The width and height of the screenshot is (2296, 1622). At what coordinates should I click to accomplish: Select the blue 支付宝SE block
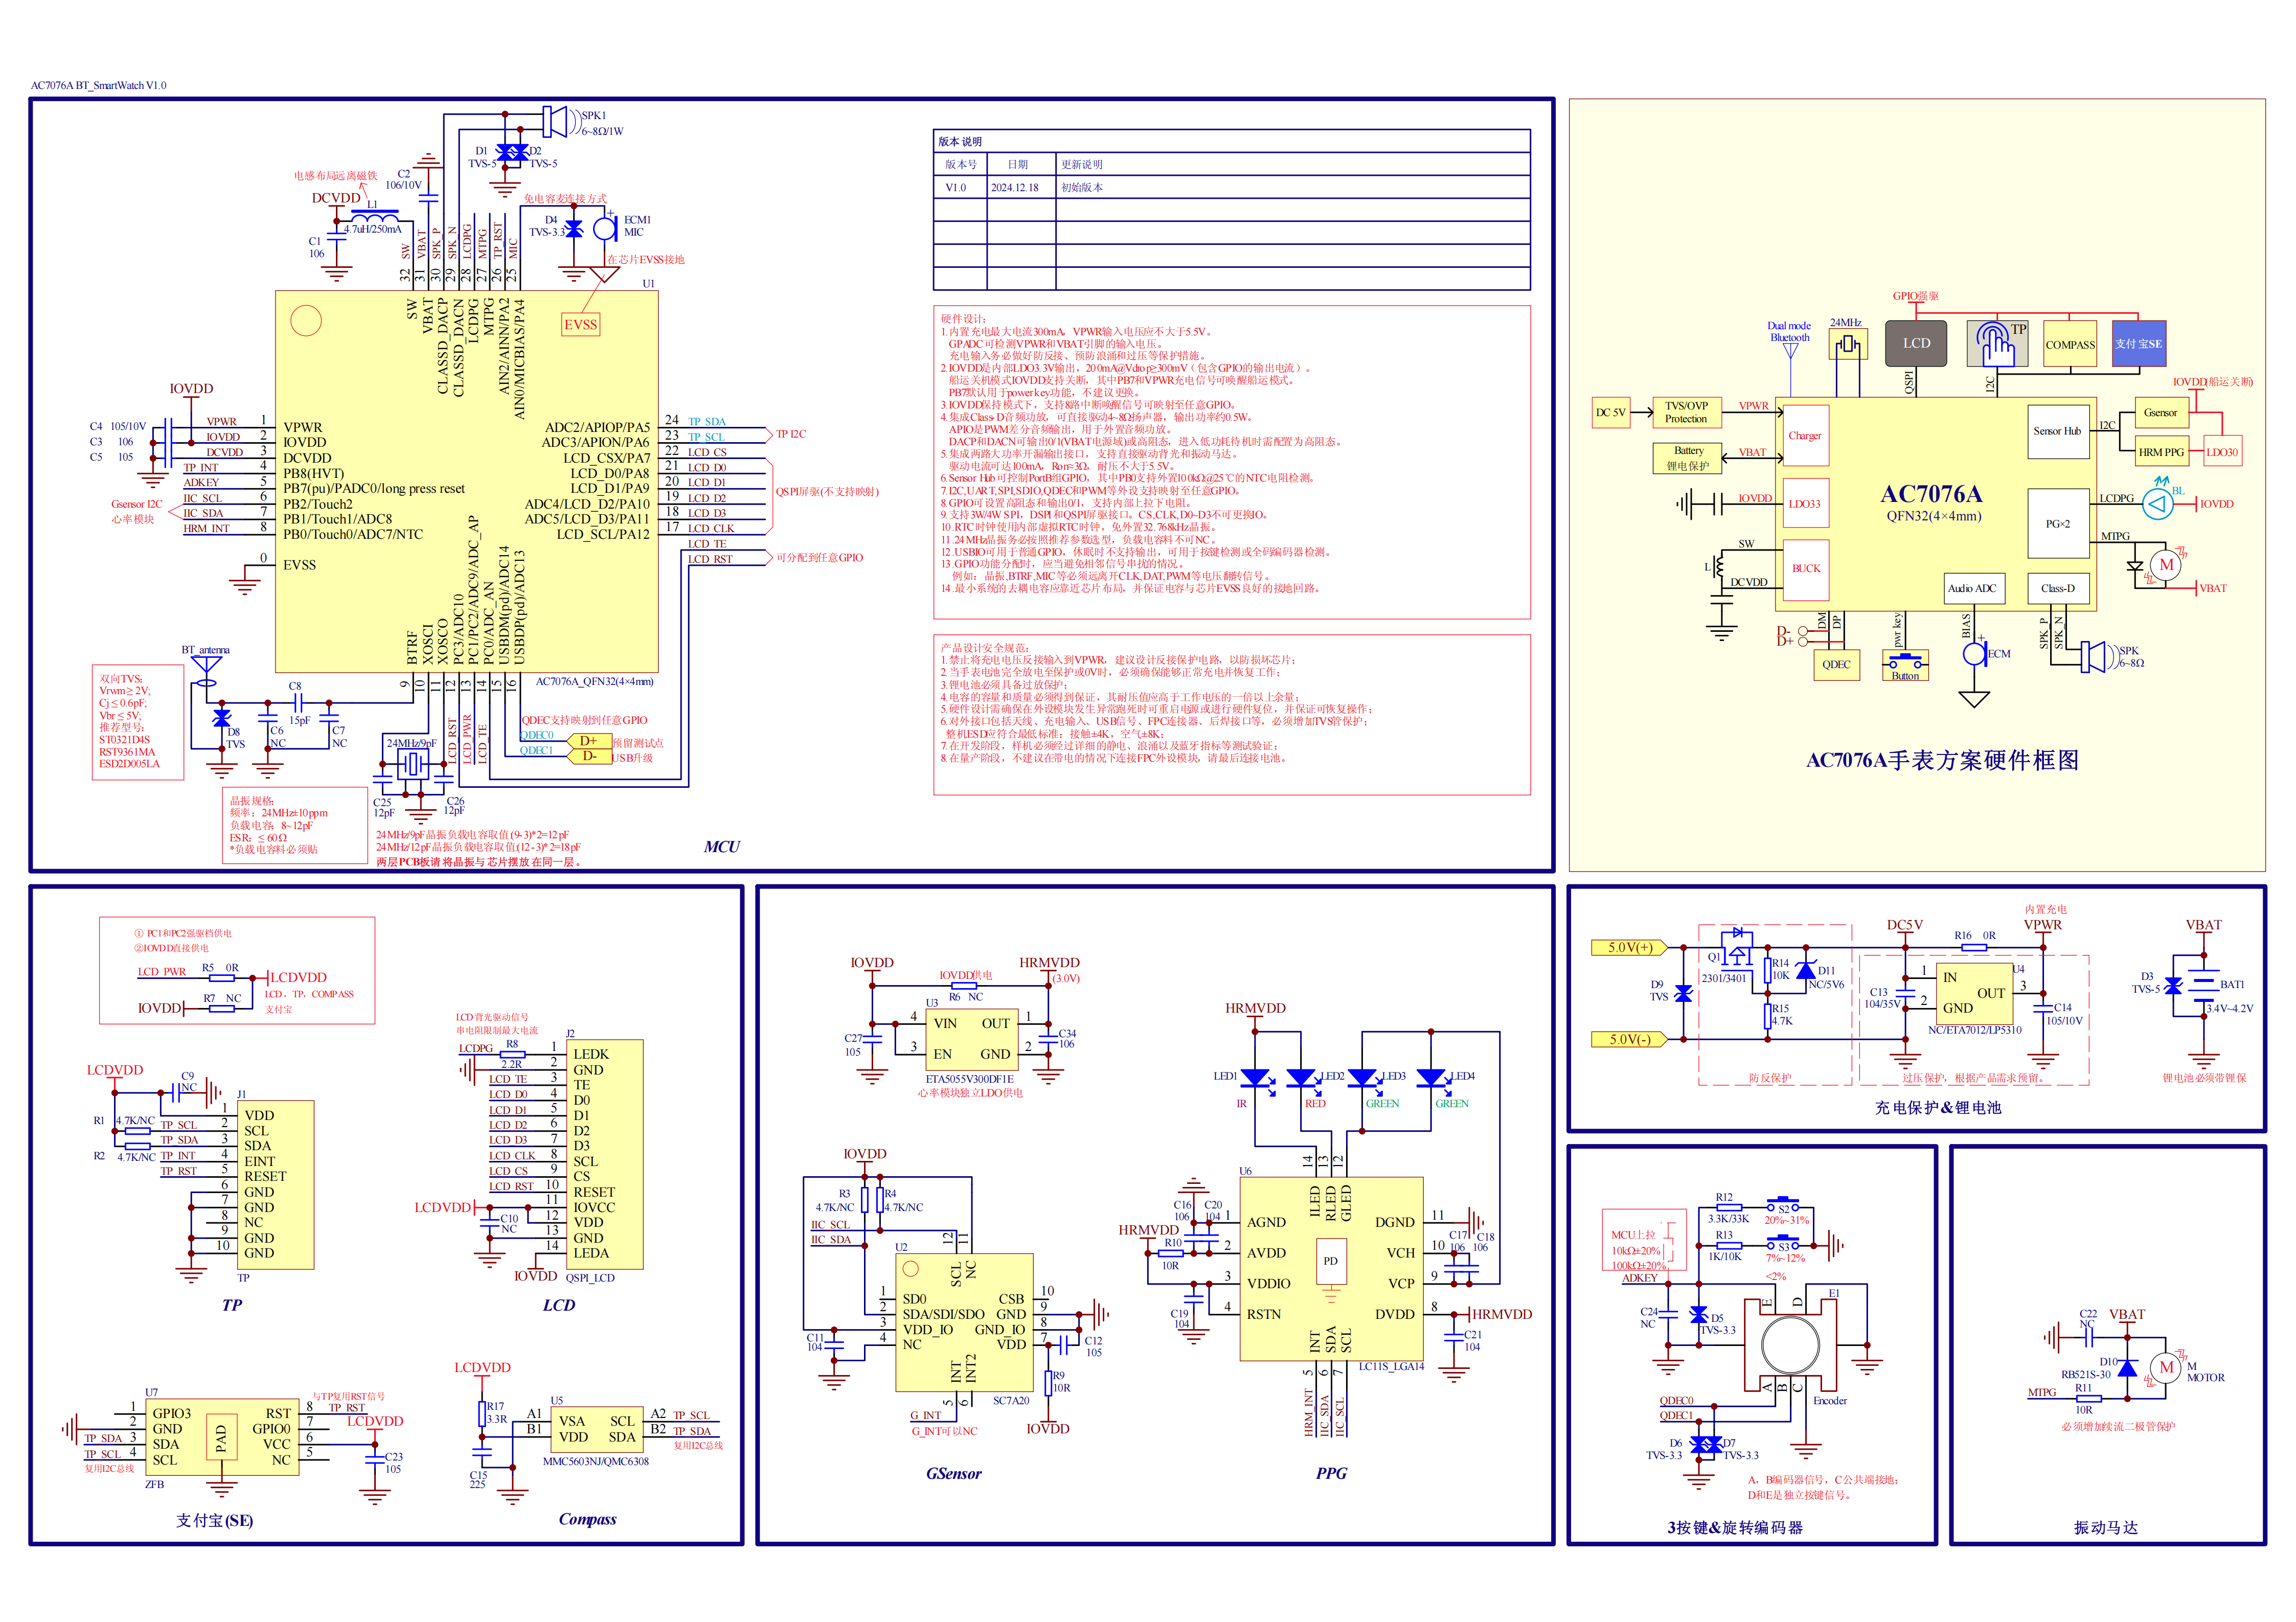[2138, 343]
